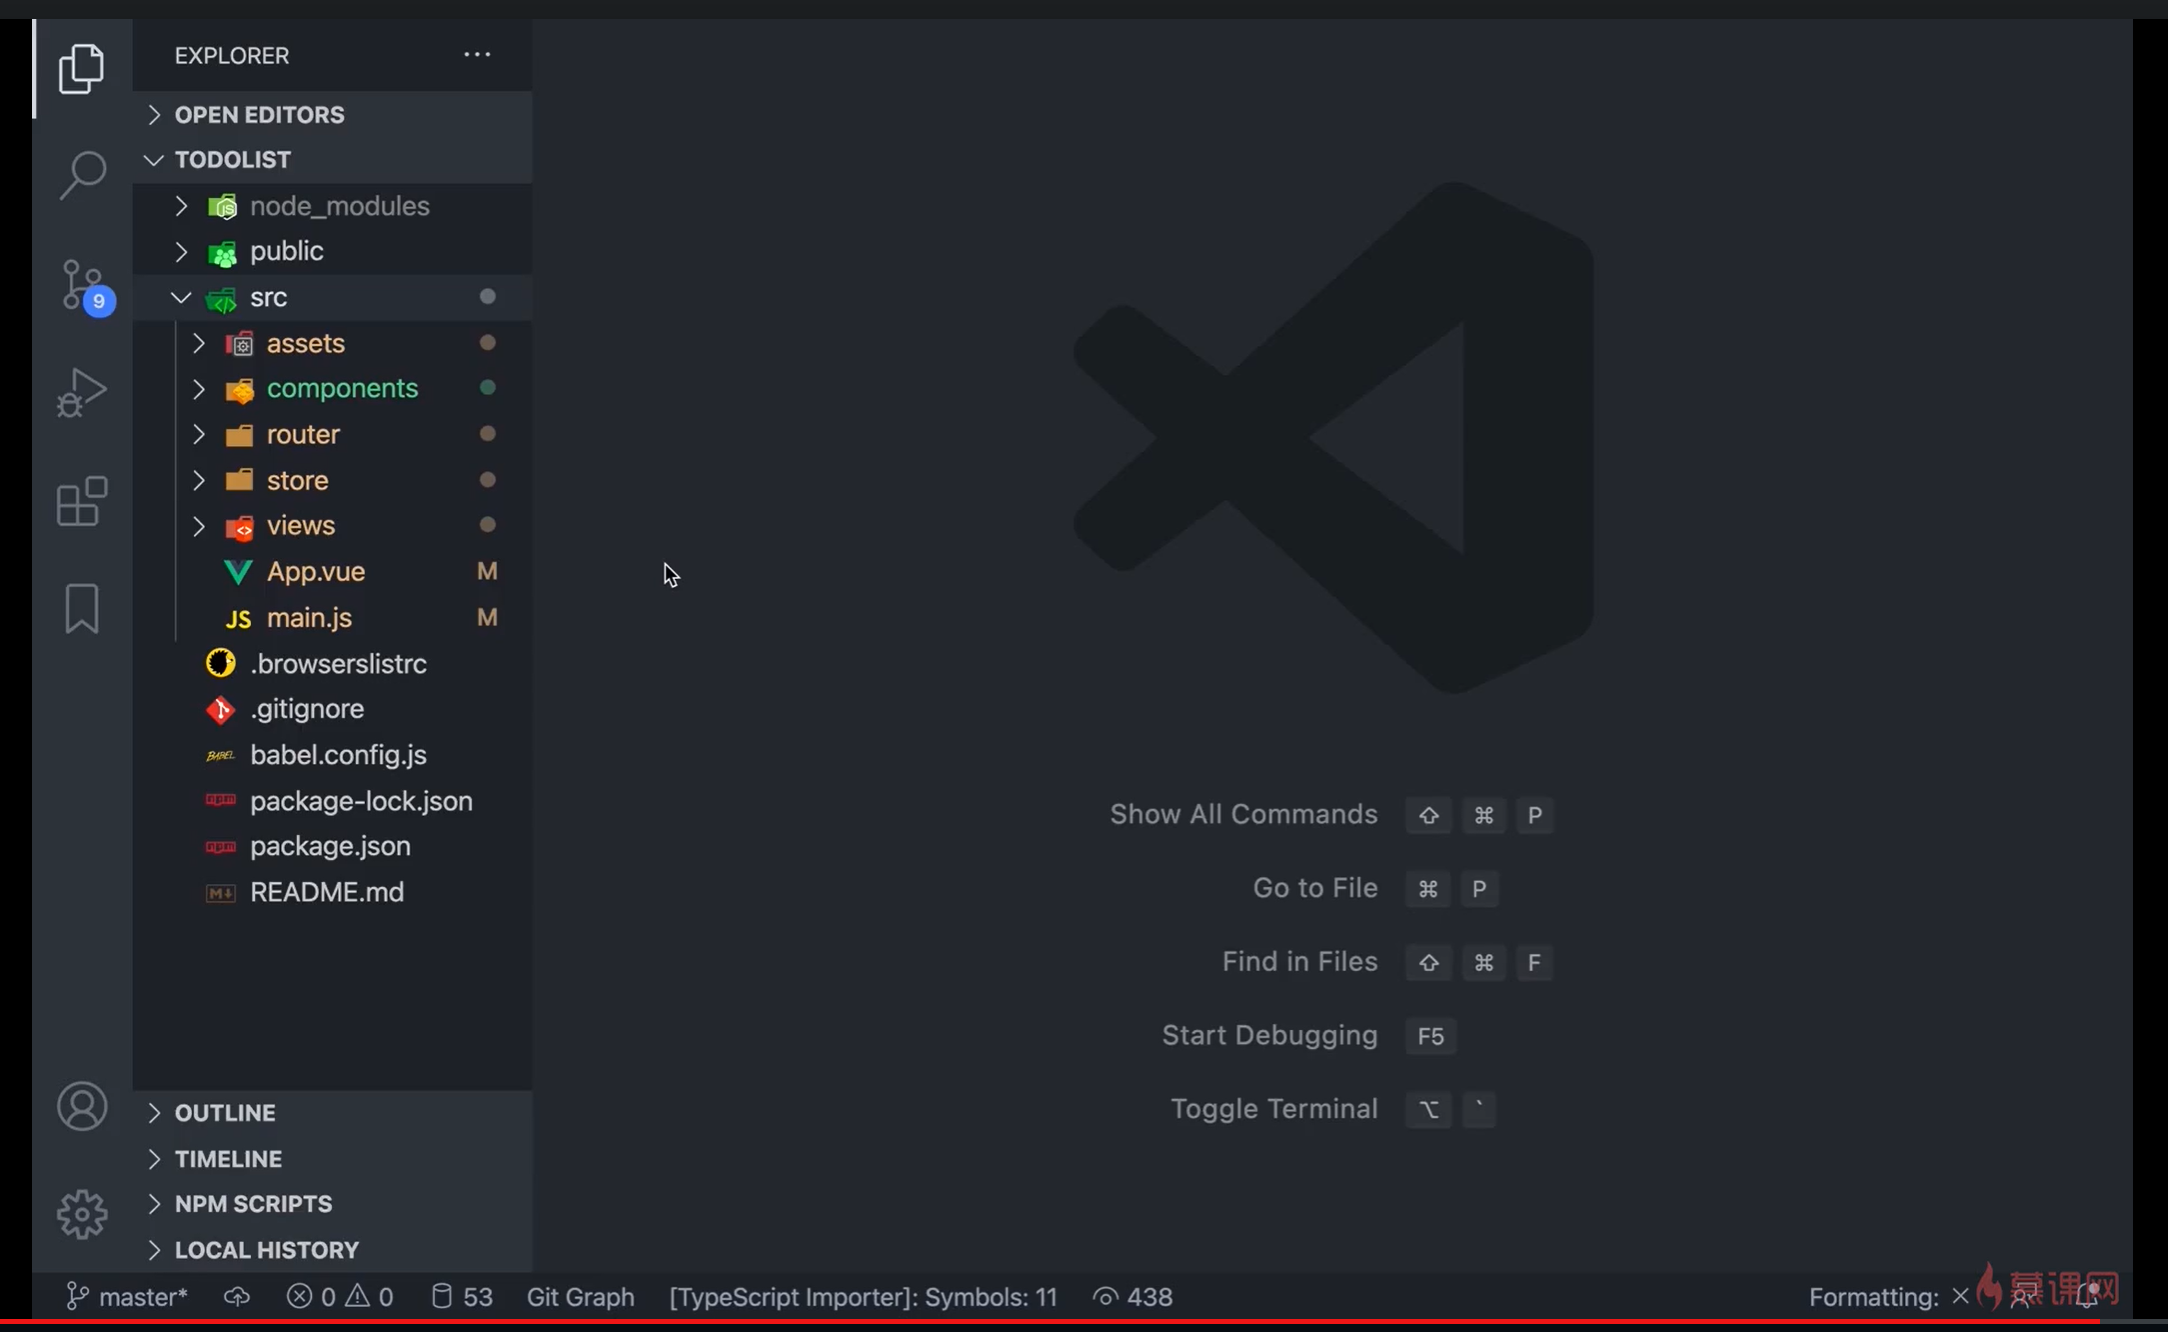Open main.js file
The image size is (2168, 1332).
(332, 618)
